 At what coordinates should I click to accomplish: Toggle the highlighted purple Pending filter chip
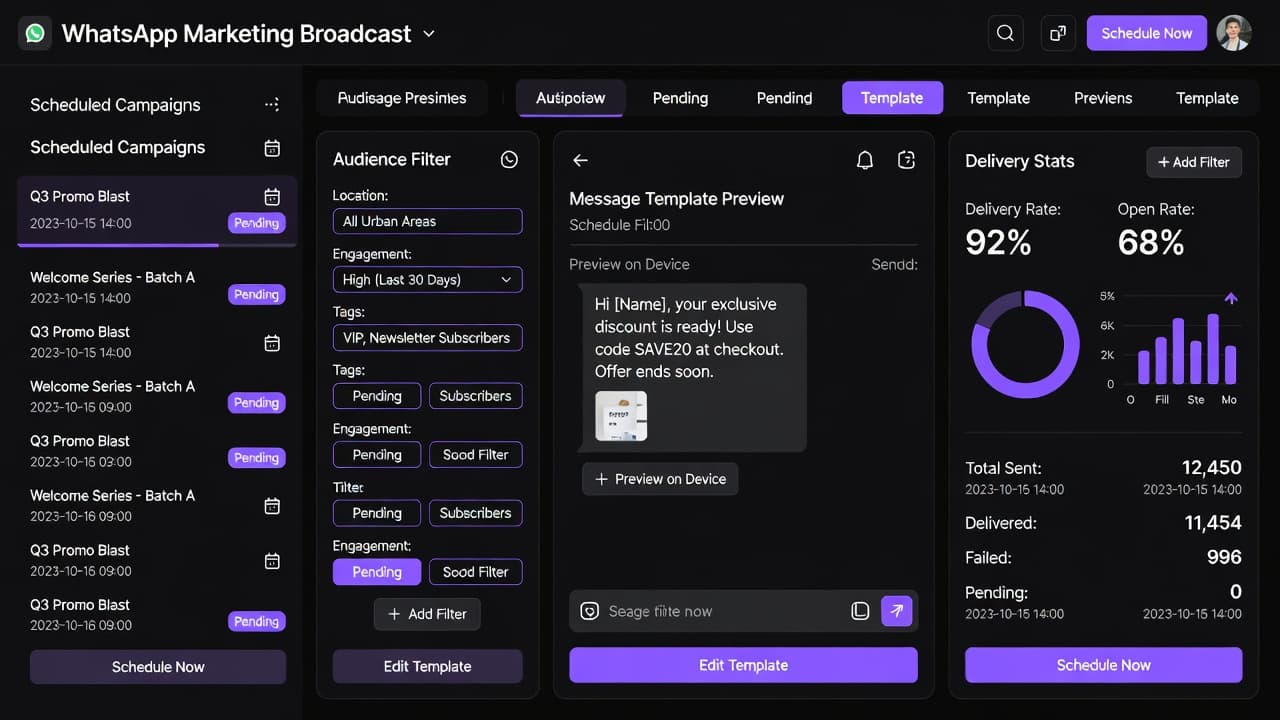(377, 572)
